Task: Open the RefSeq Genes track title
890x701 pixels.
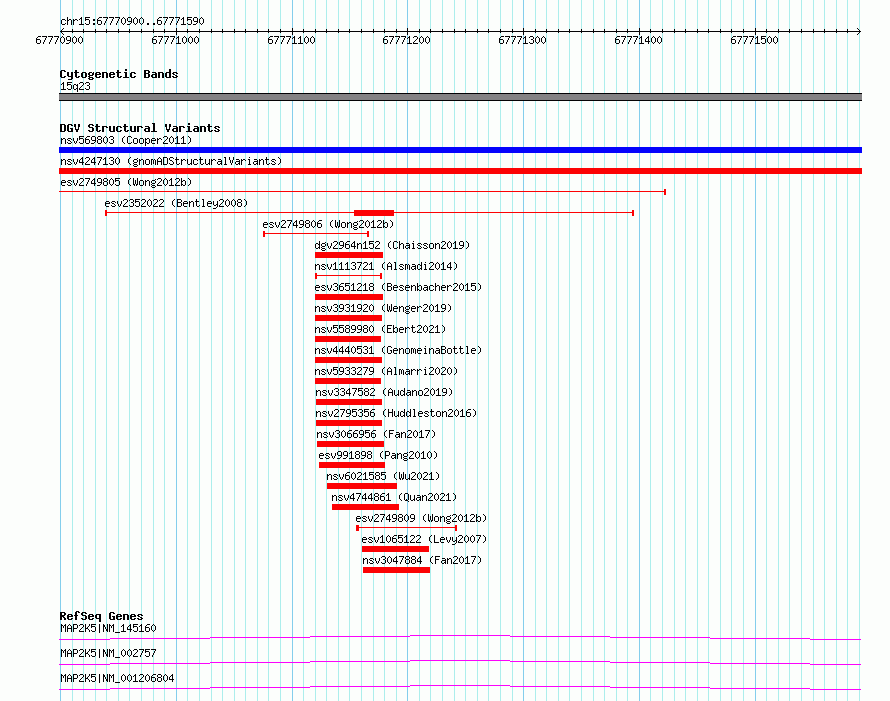Action: point(102,616)
